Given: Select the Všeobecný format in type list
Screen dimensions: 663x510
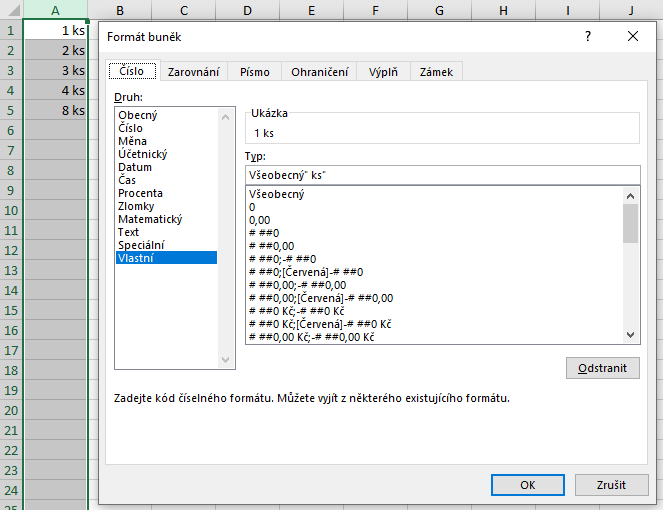Looking at the screenshot, I should (276, 194).
